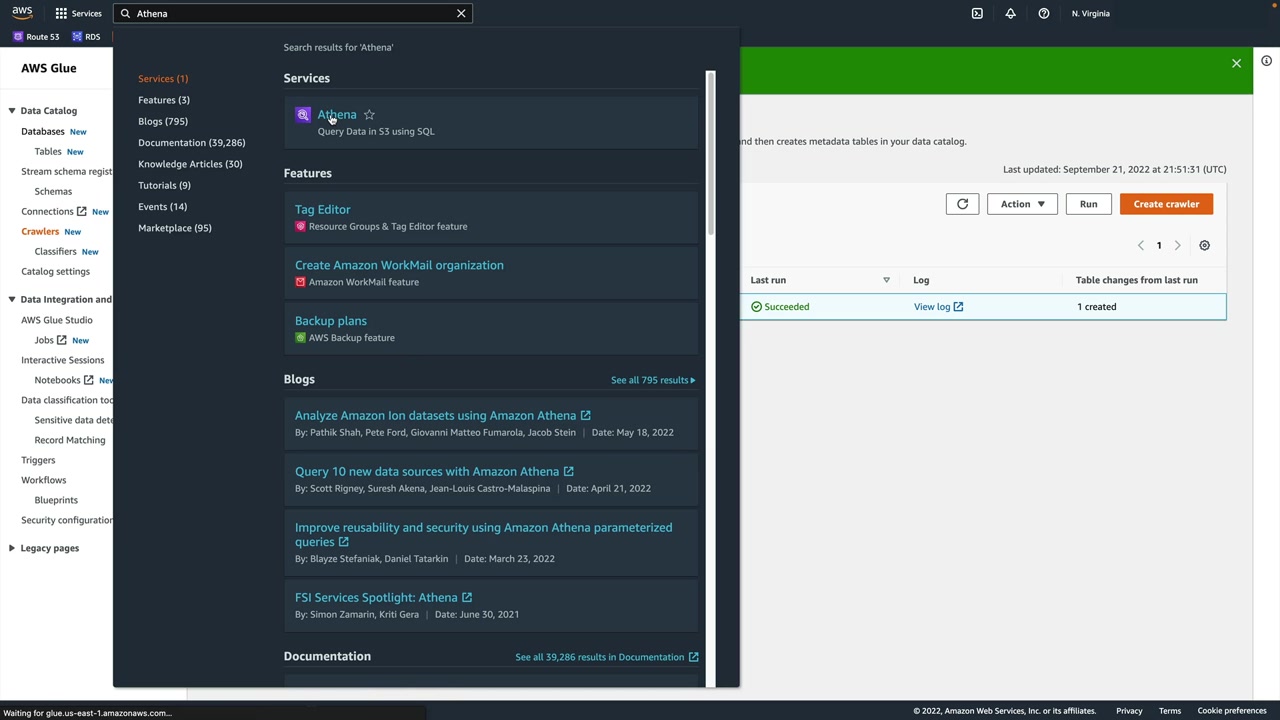Open Databases in Glue sidebar
Image resolution: width=1280 pixels, height=720 pixels.
coord(43,131)
